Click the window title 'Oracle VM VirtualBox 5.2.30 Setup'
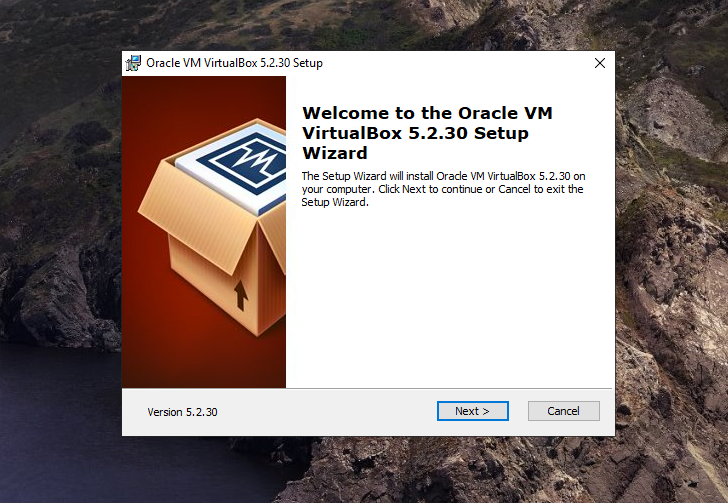Screen dimensions: 728x503 tap(234, 63)
